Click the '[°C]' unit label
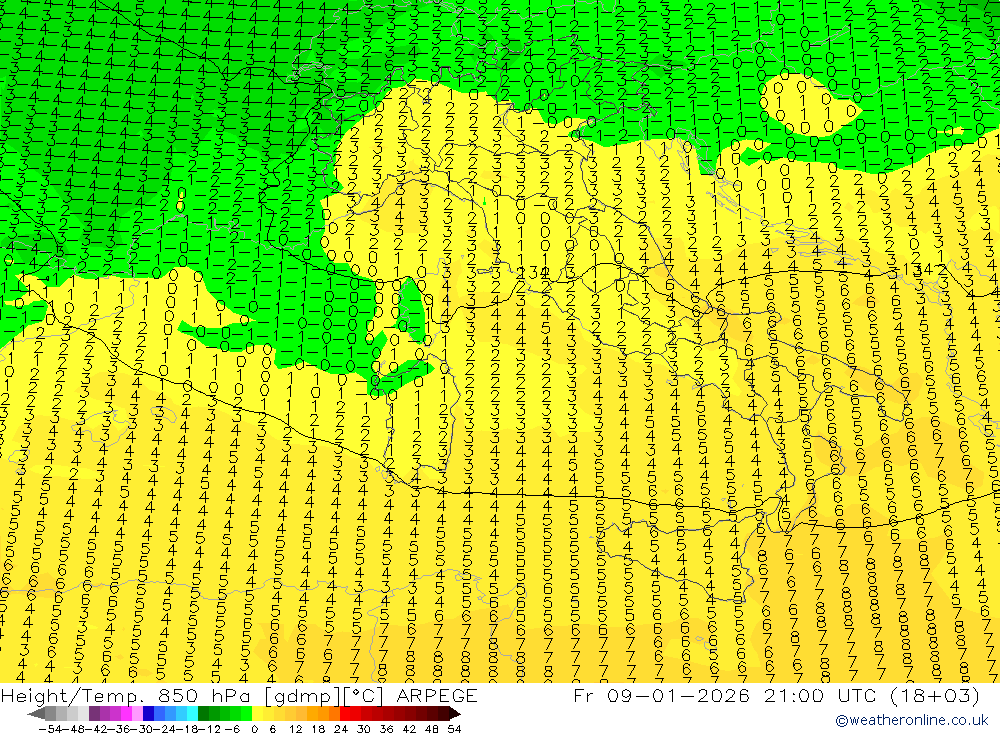The height and width of the screenshot is (733, 1000). click(364, 695)
